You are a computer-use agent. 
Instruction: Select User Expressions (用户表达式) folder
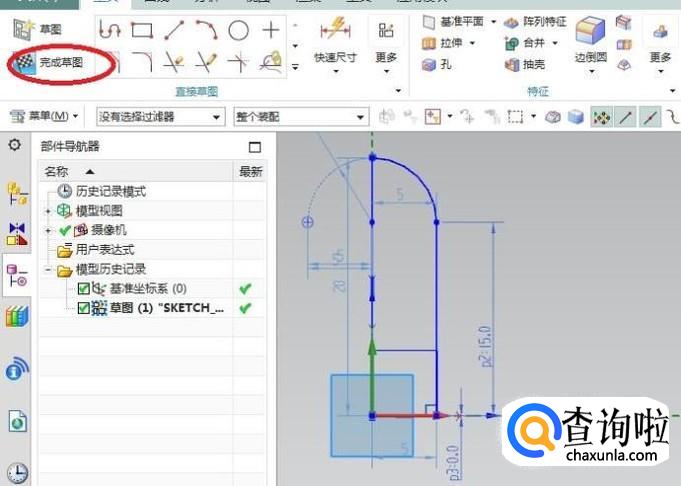(96, 250)
